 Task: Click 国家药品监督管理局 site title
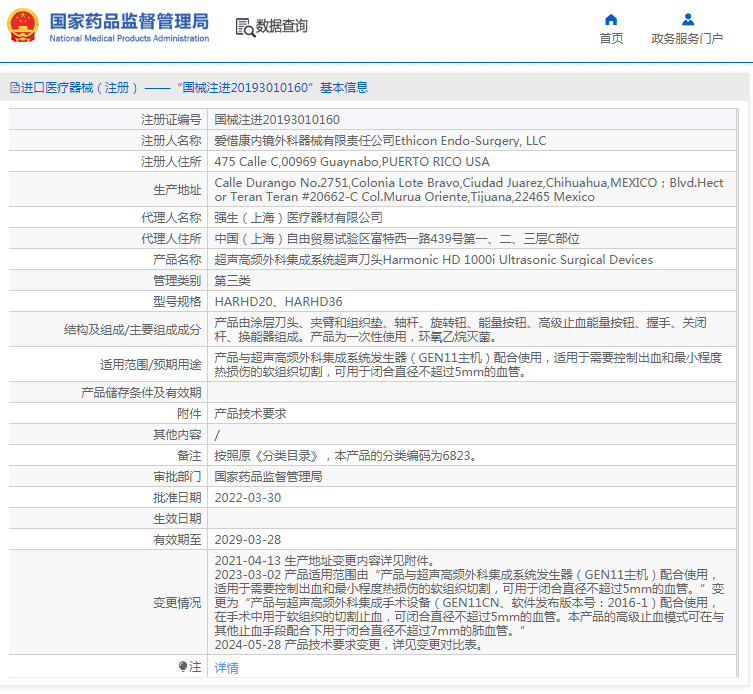tap(129, 21)
